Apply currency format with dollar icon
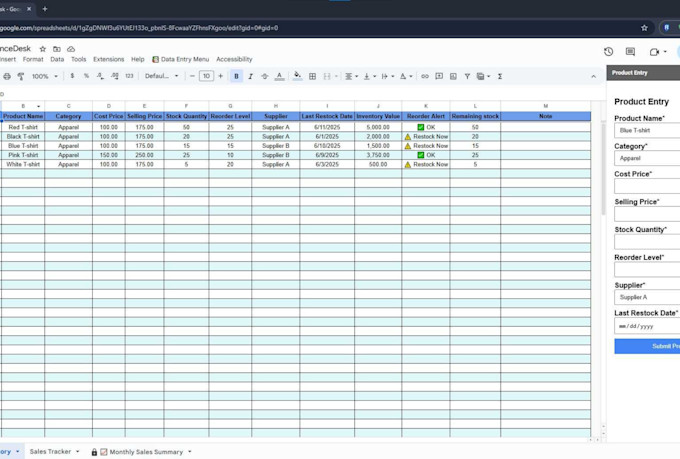 click(72, 76)
